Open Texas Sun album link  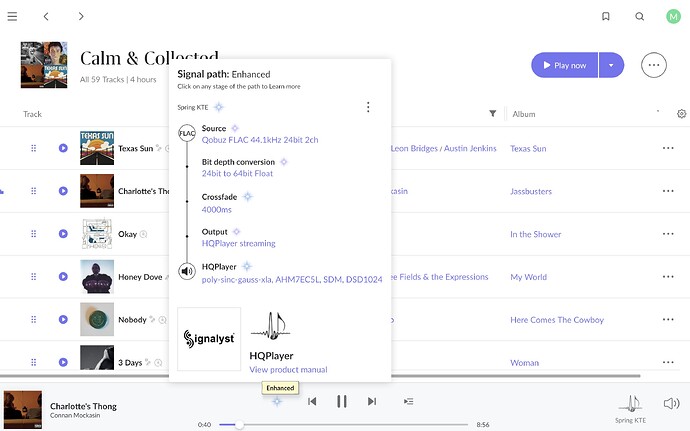(x=528, y=148)
